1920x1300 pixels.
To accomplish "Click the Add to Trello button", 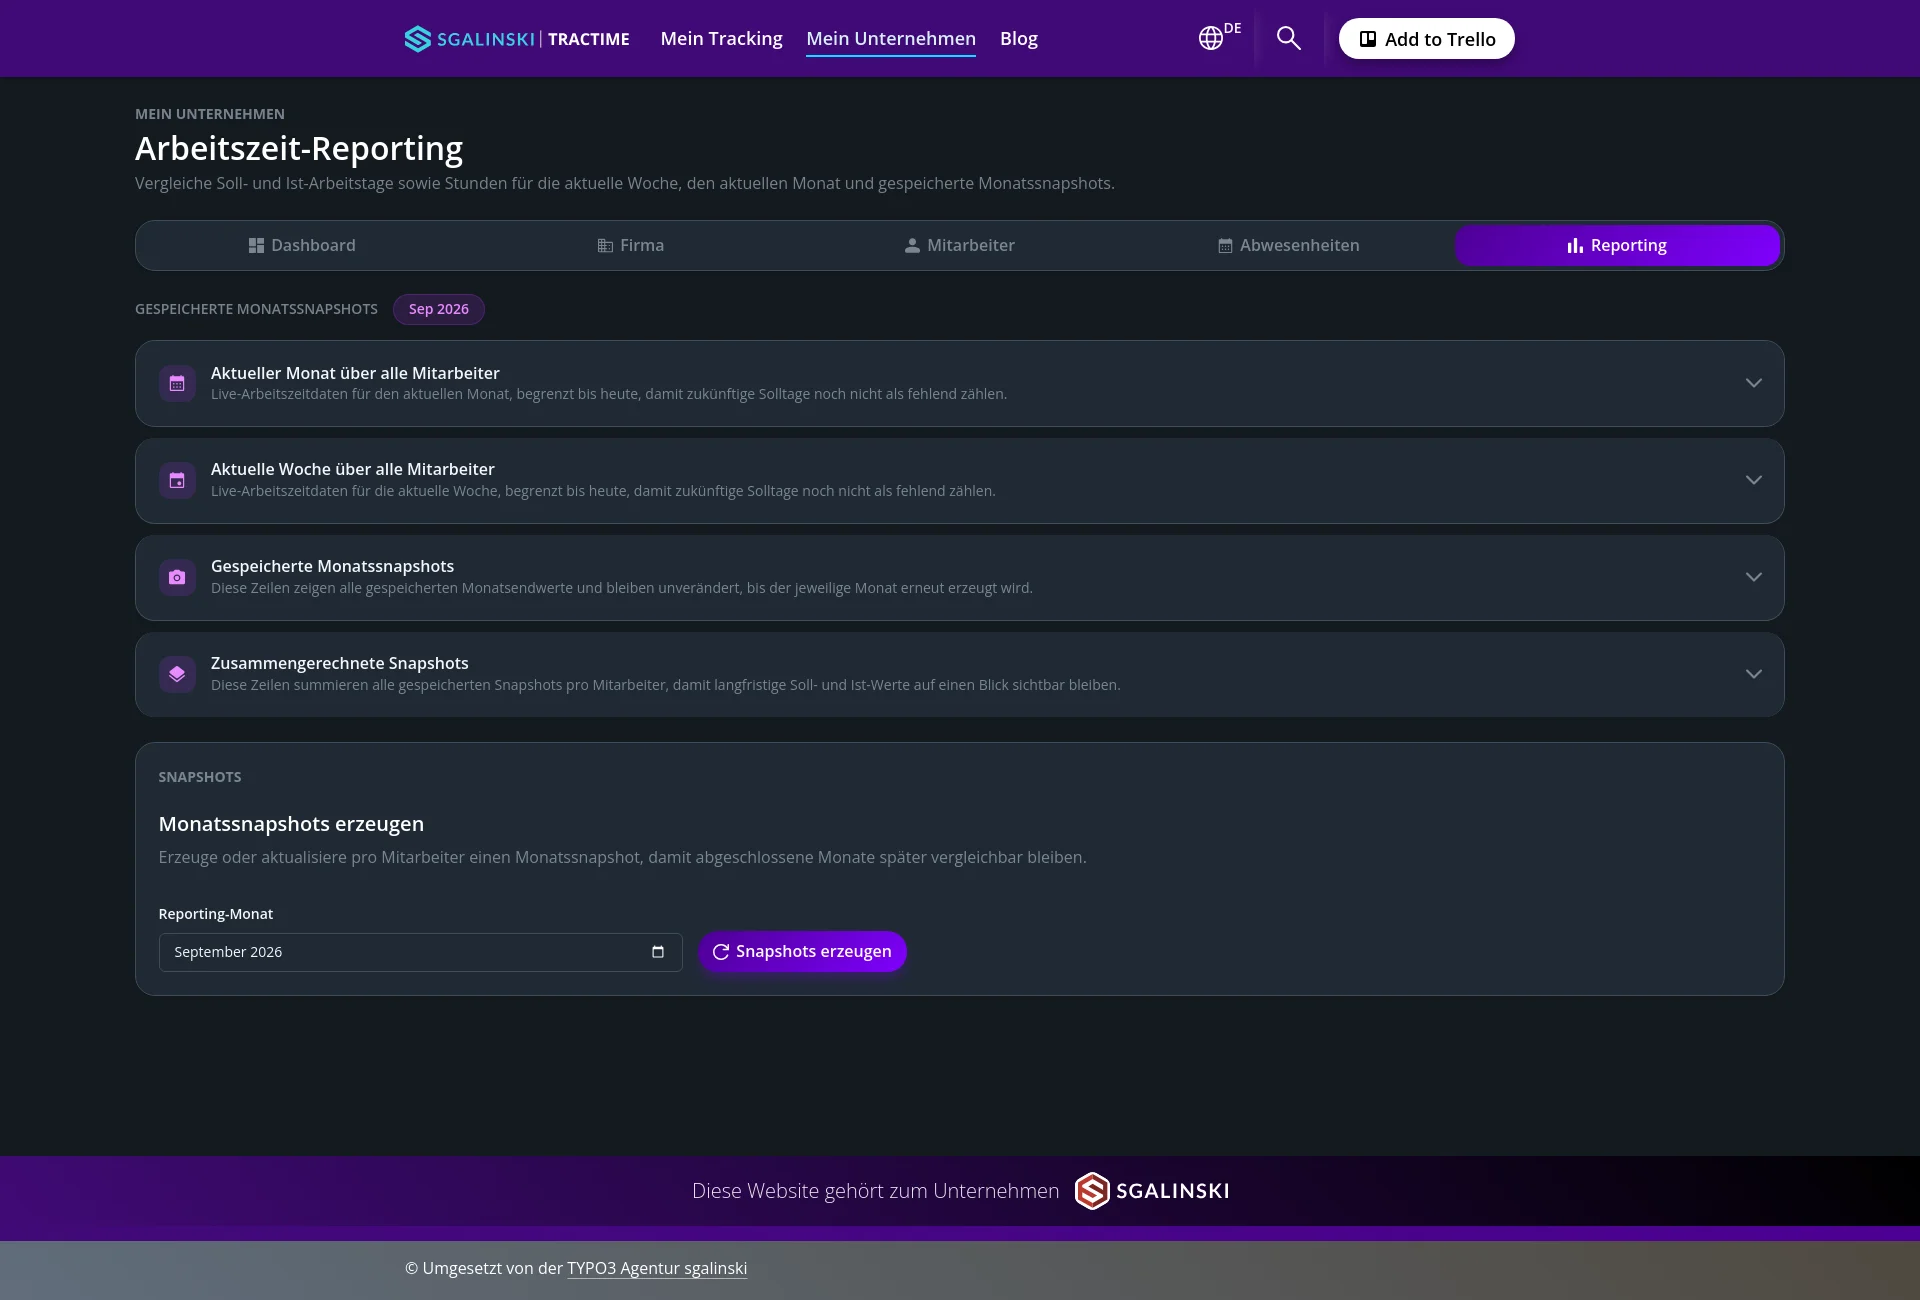I will pyautogui.click(x=1426, y=39).
